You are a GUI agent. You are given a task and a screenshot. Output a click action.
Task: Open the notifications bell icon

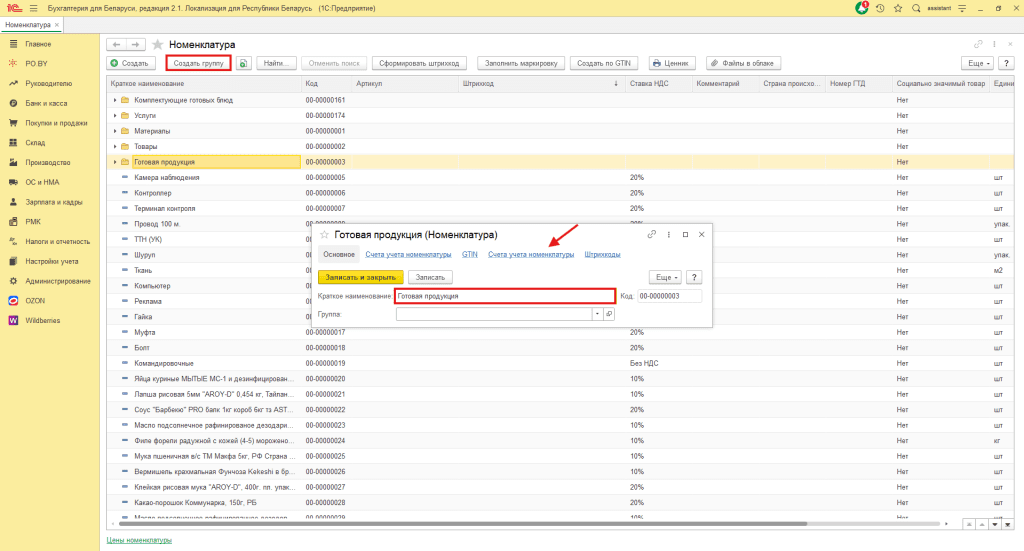[x=861, y=8]
